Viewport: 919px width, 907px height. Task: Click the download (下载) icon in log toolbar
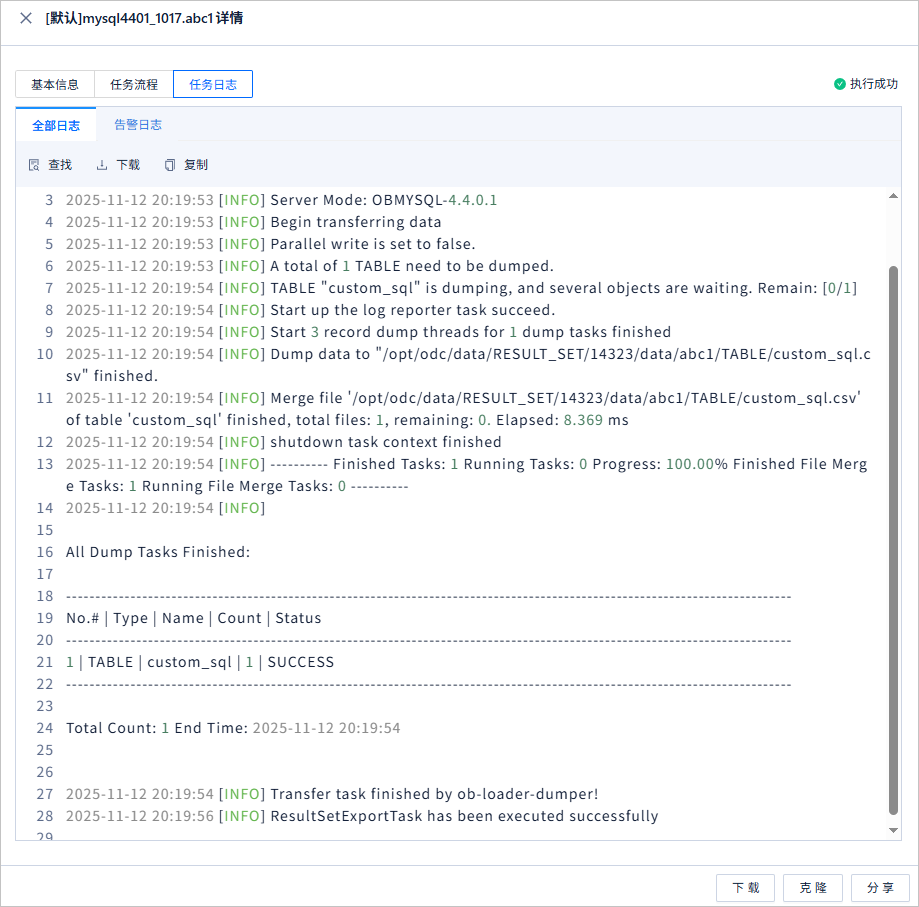point(102,165)
